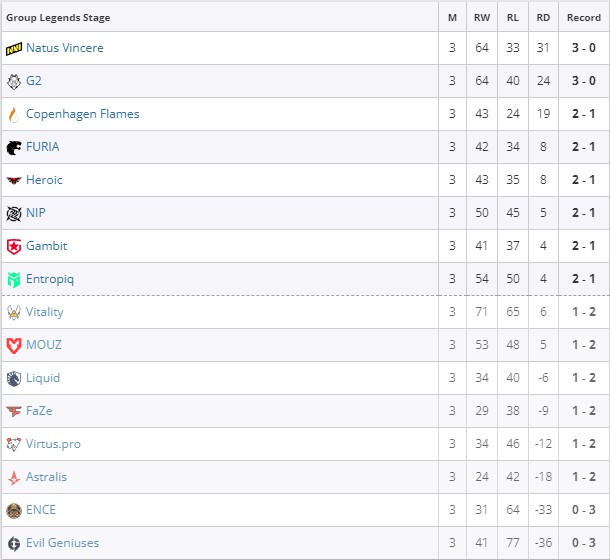Open the Natus Vincere team link

click(x=64, y=48)
